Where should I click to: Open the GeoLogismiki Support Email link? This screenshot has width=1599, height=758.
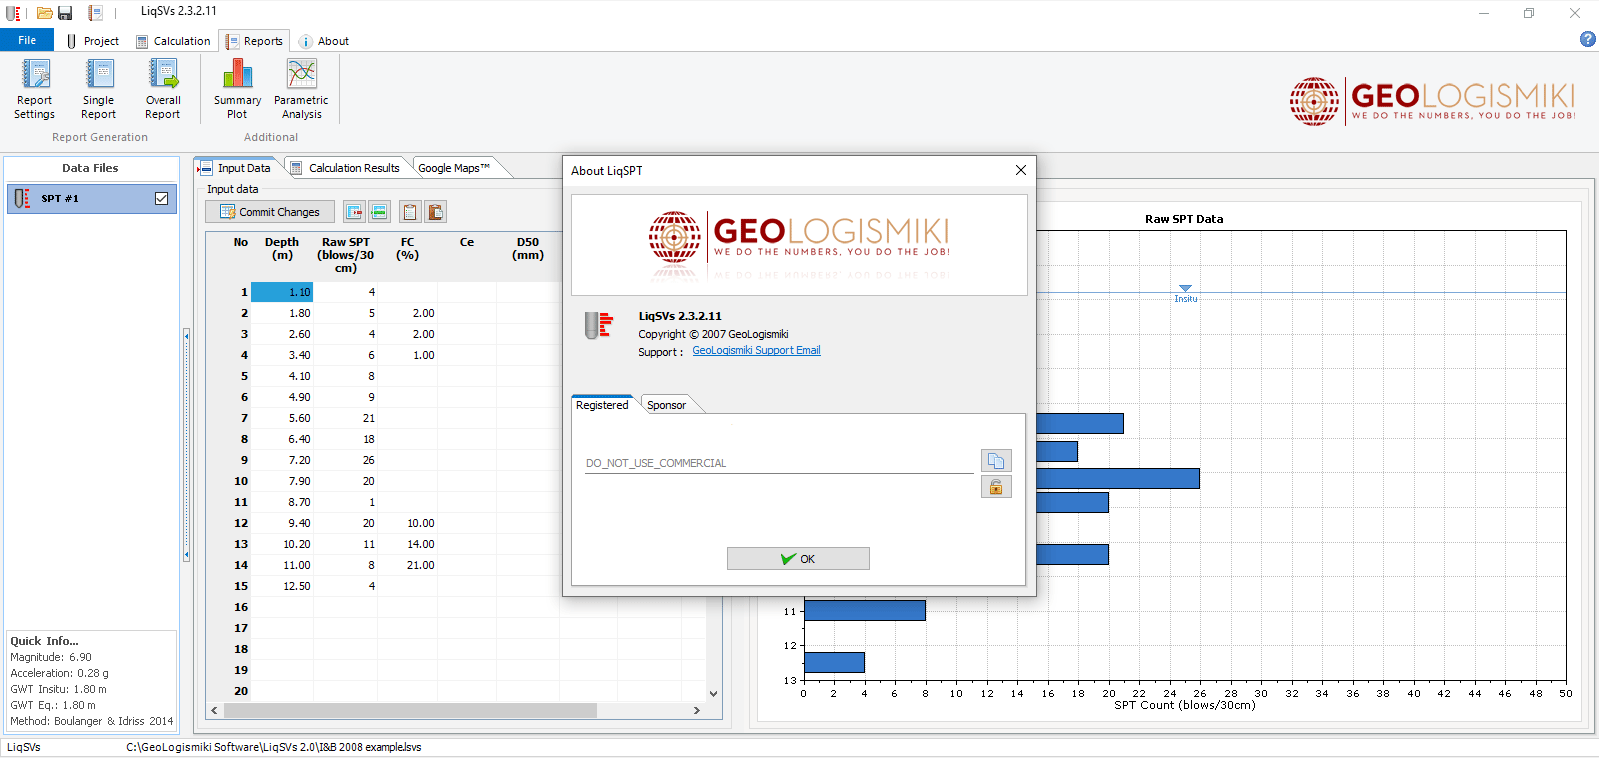756,351
